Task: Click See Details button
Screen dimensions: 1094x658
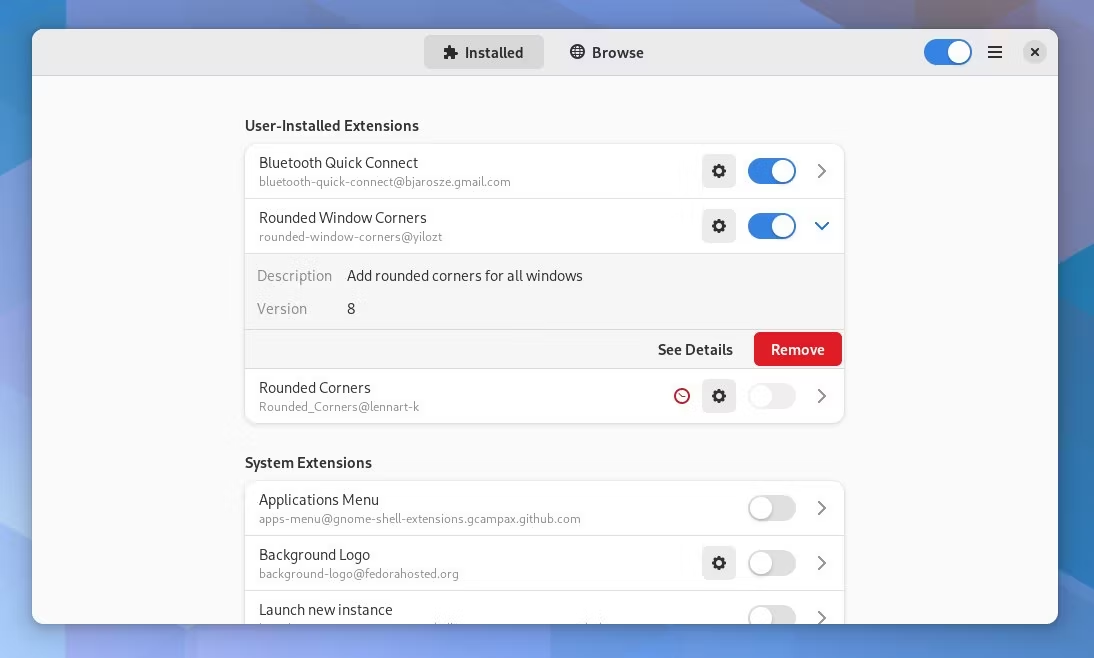Action: [695, 350]
